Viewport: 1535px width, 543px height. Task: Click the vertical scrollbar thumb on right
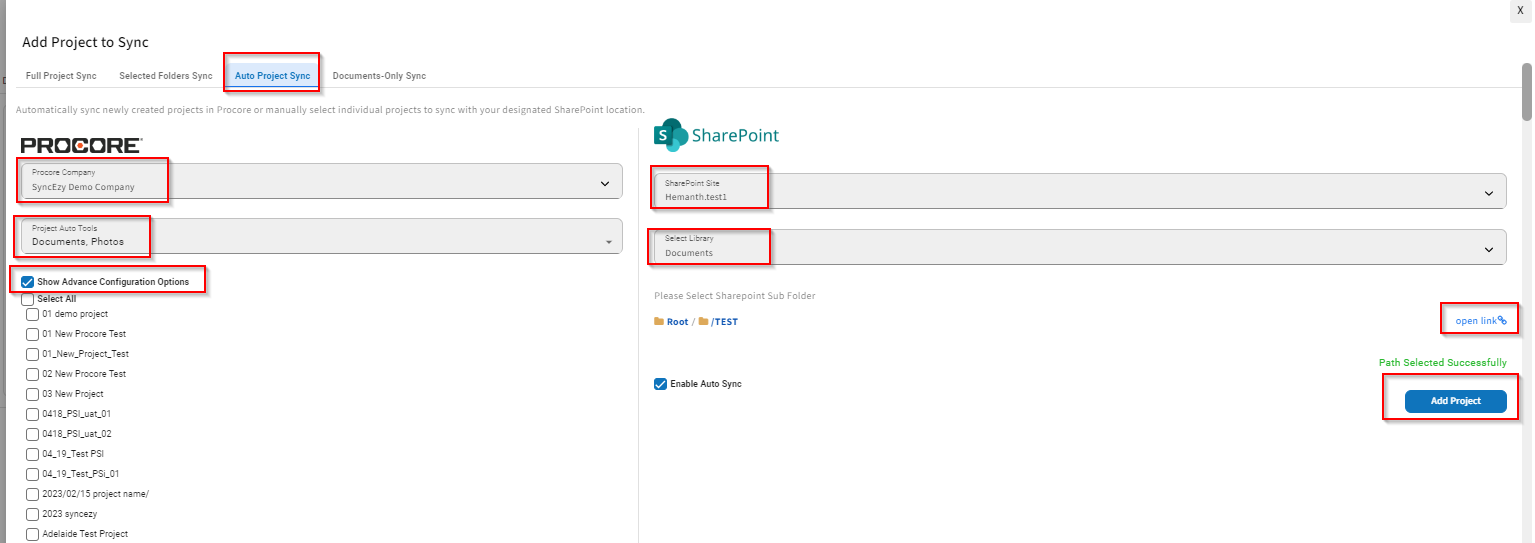click(x=1527, y=92)
